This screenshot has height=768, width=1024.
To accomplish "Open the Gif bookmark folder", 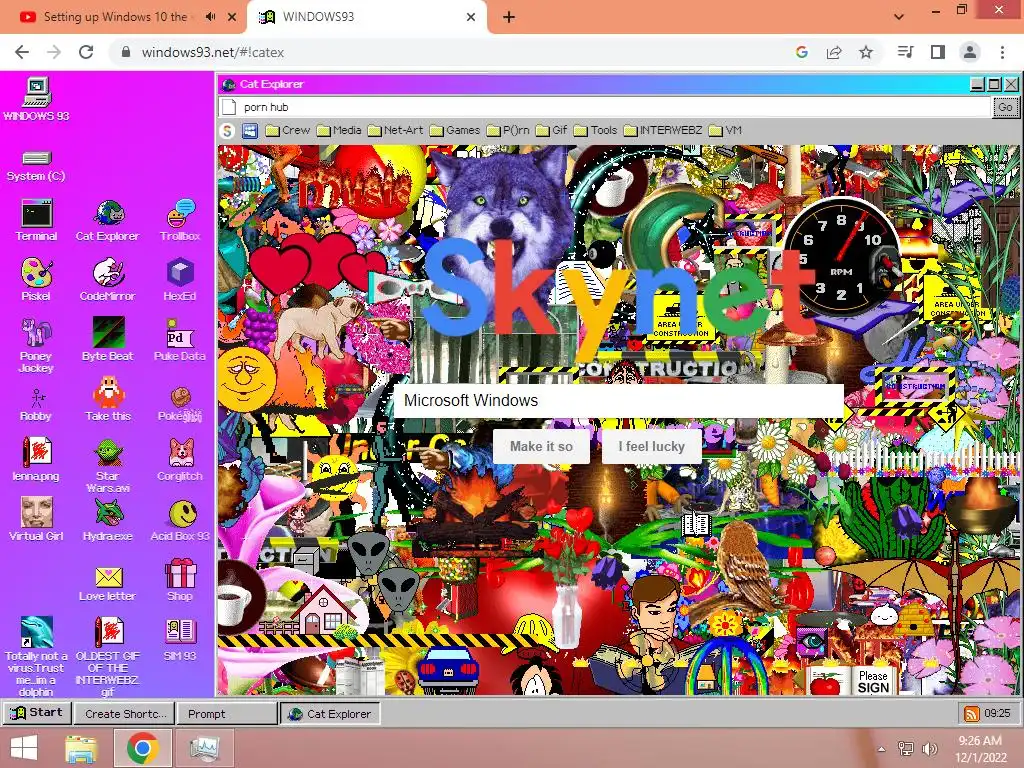I will 552,131.
